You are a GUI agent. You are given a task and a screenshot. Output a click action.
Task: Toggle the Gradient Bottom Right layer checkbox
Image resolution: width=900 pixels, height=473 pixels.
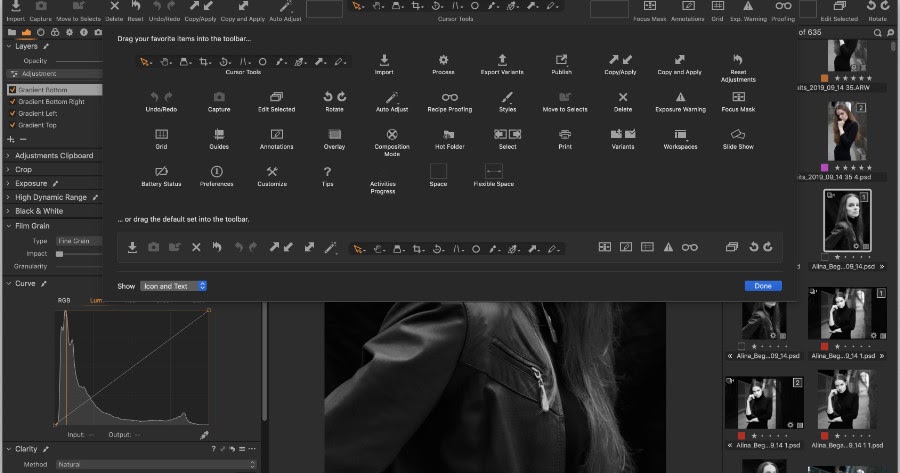click(x=12, y=102)
